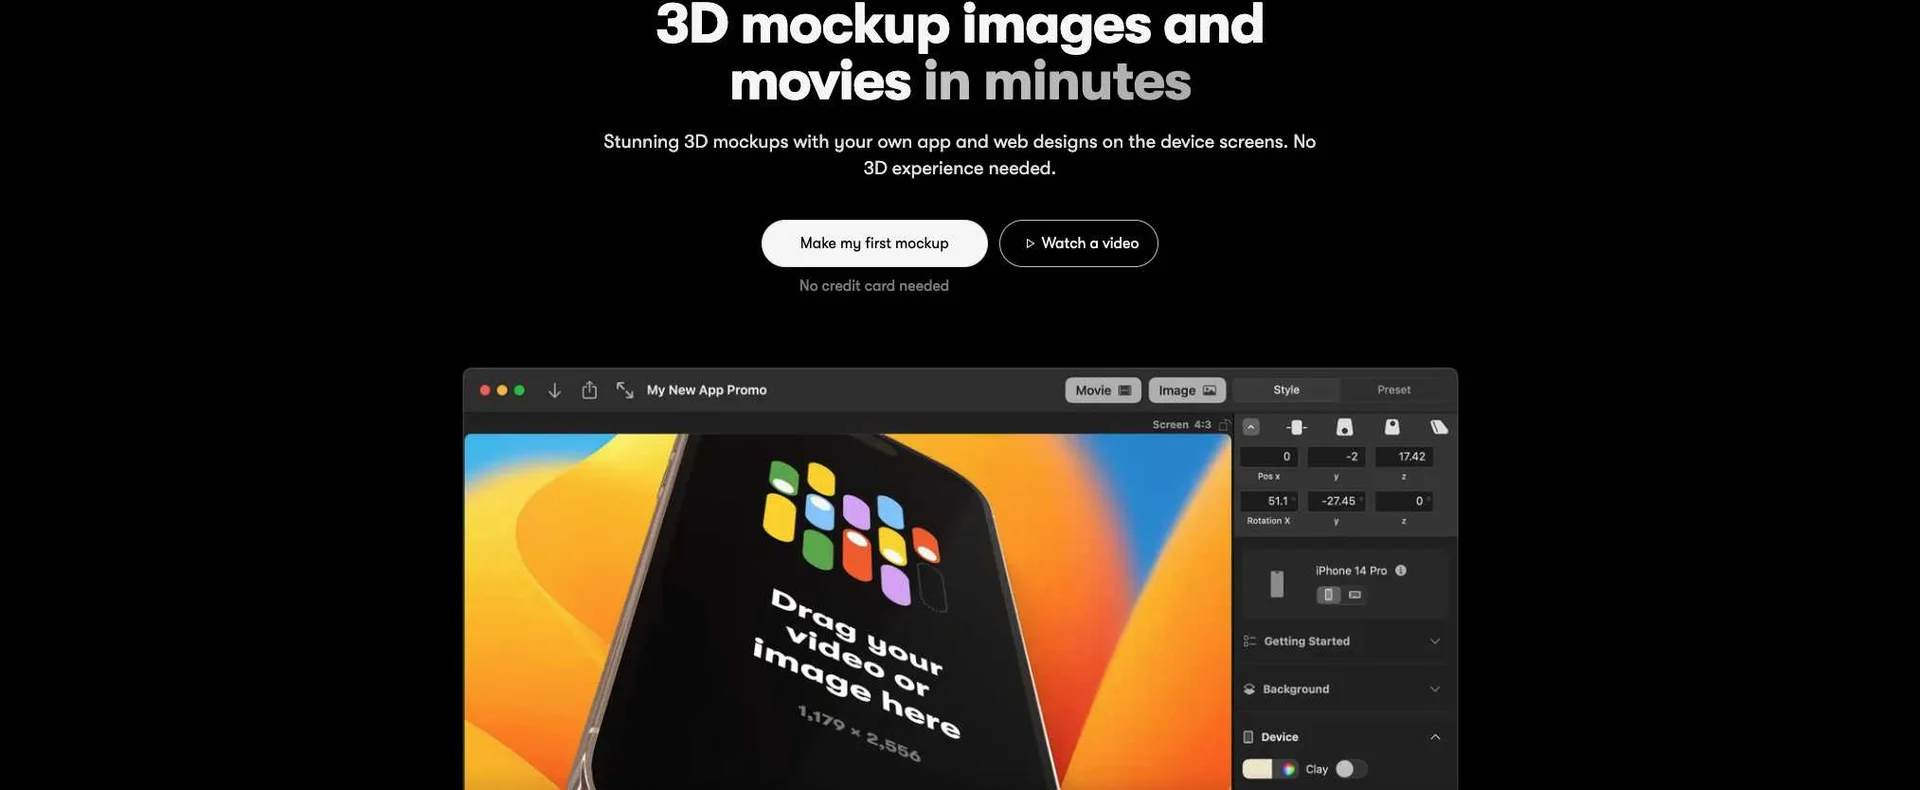
Task: Select the Image mode button
Action: point(1187,390)
